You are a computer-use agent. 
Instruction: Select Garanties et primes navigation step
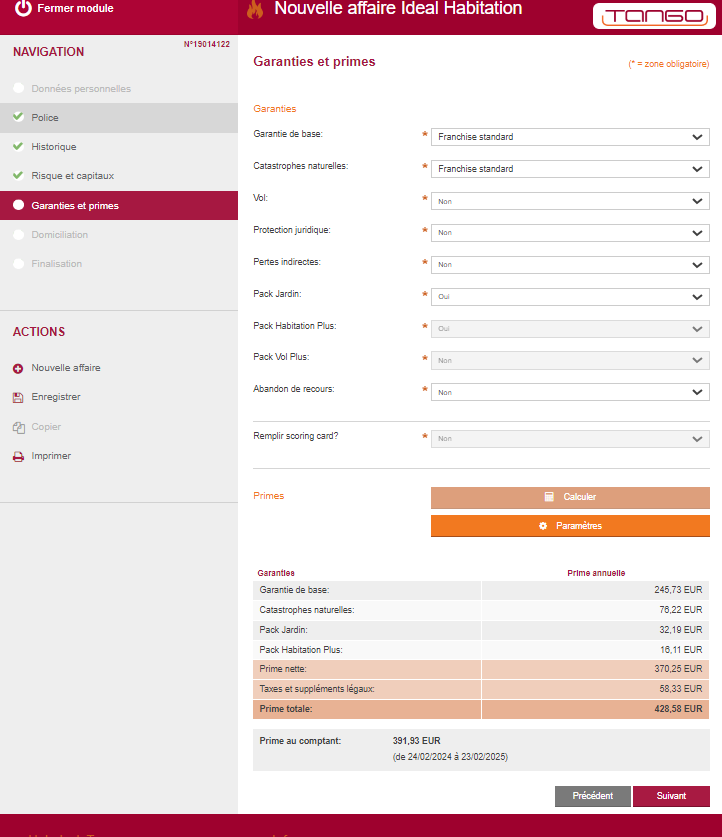pos(118,206)
